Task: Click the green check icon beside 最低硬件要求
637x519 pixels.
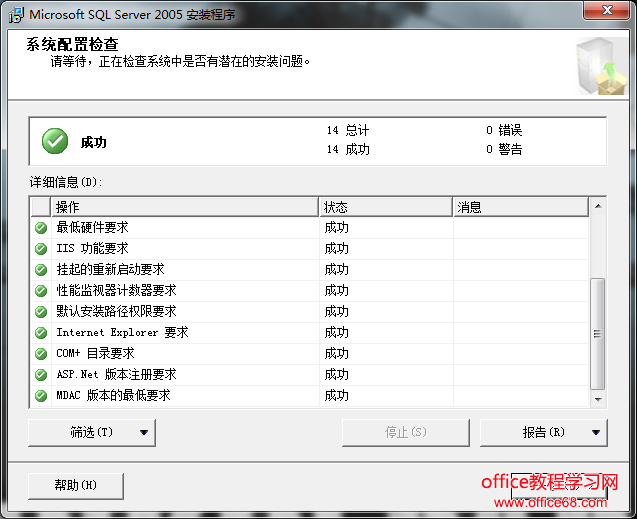Action: [41, 228]
